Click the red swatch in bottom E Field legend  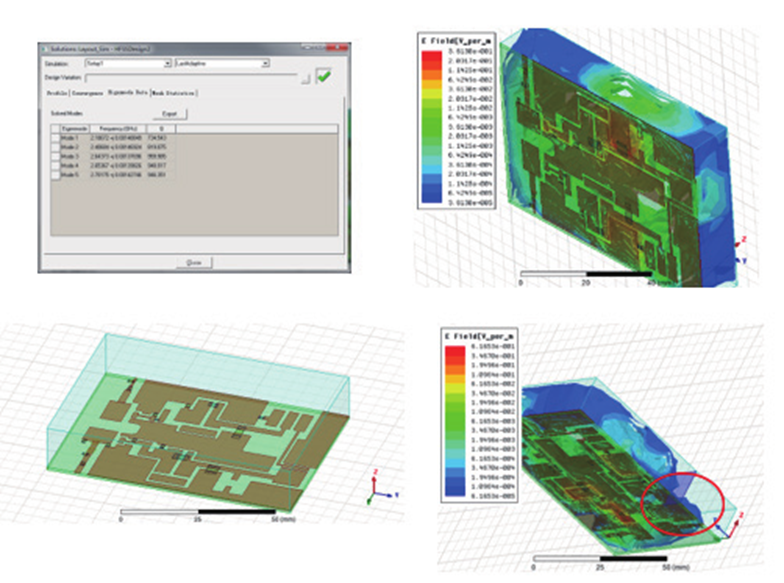(x=454, y=350)
